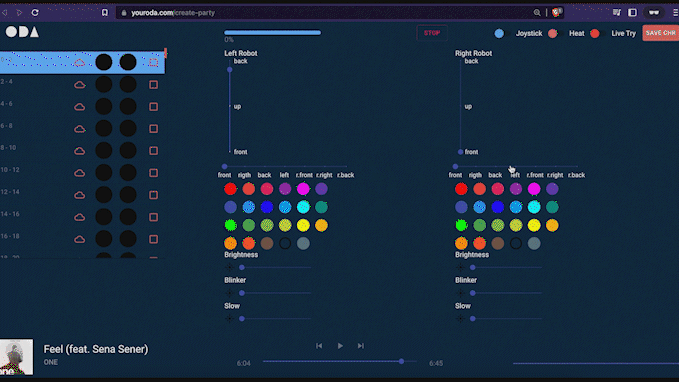Click the browser forward arrow
The height and width of the screenshot is (382, 680).
pyautogui.click(x=19, y=13)
